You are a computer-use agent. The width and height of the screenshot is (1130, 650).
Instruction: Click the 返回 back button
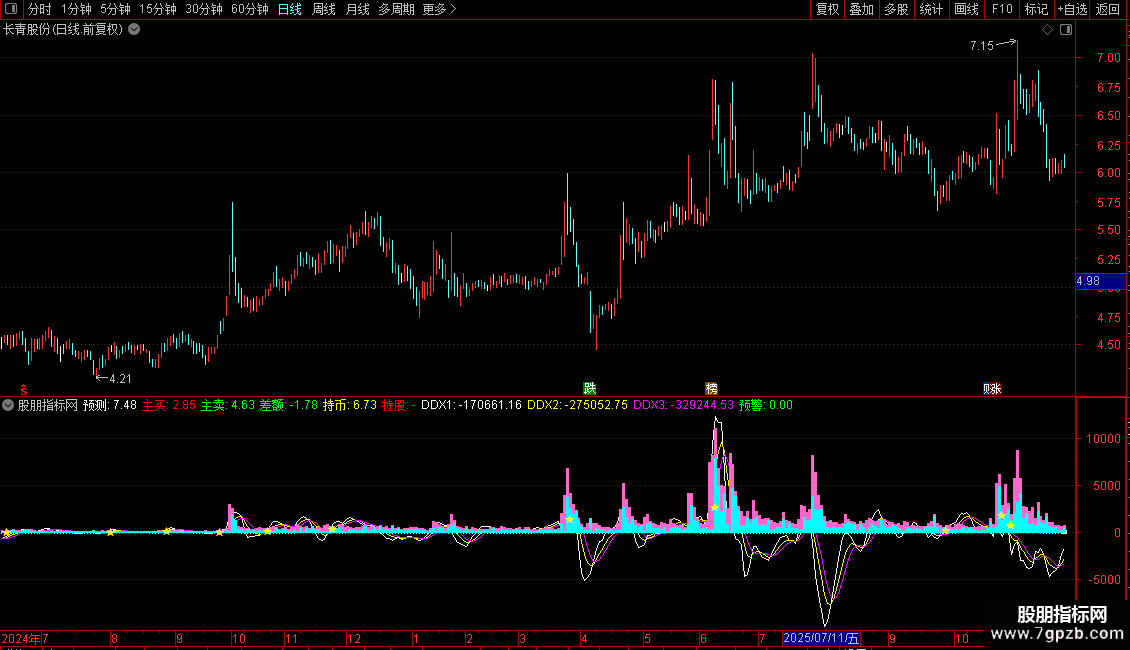point(1108,9)
